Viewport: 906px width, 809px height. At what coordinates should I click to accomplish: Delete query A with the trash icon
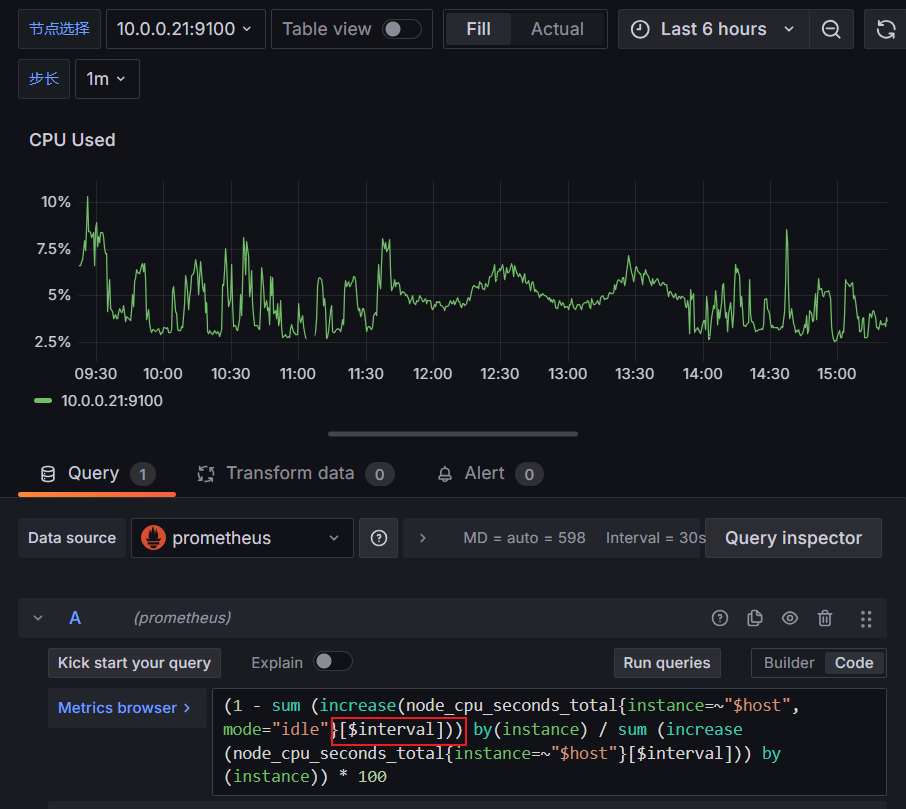(825, 618)
